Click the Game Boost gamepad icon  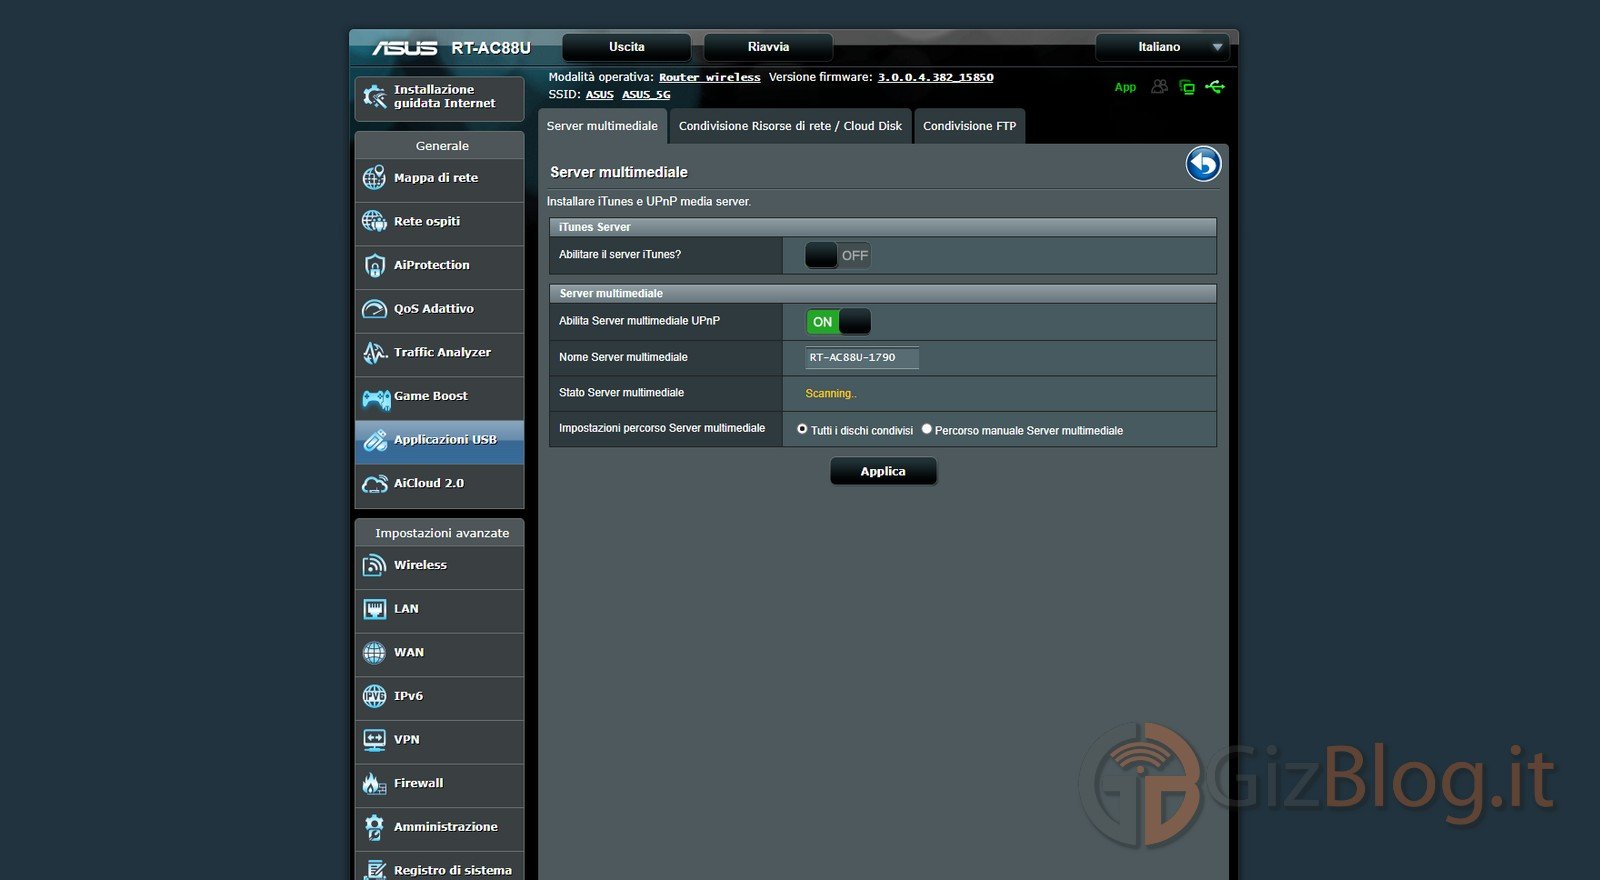[376, 399]
